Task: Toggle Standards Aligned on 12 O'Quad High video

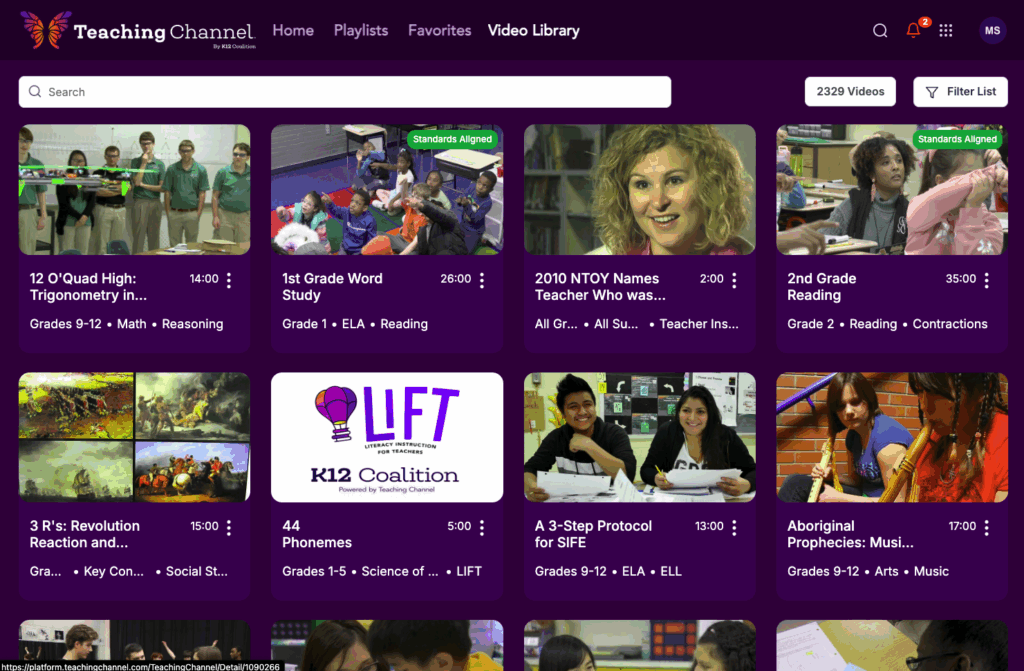Action: (200, 139)
